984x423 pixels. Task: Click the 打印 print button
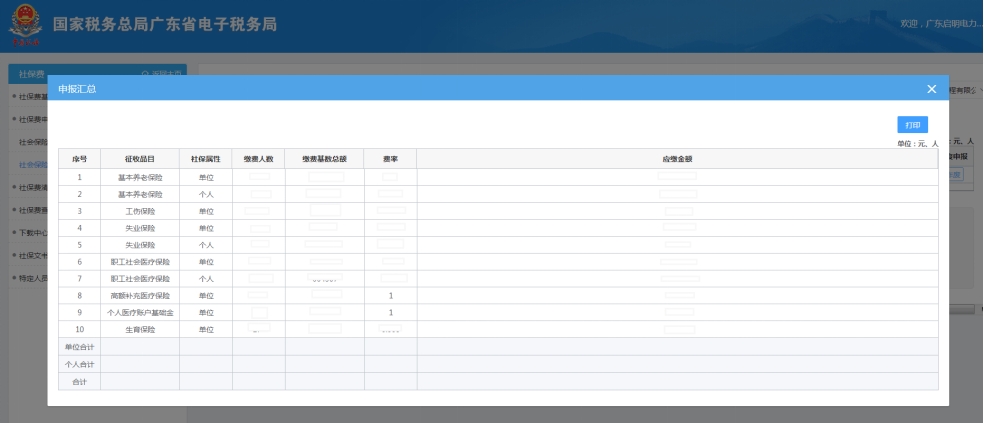point(912,125)
